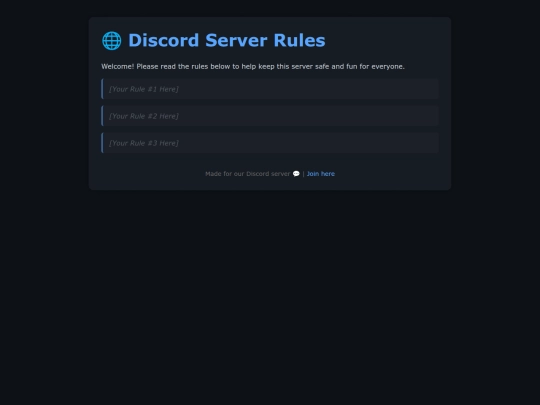Screen dimensions: 540x405
Task: Select the Rule #2 placeholder box
Action: pyautogui.click(x=270, y=116)
